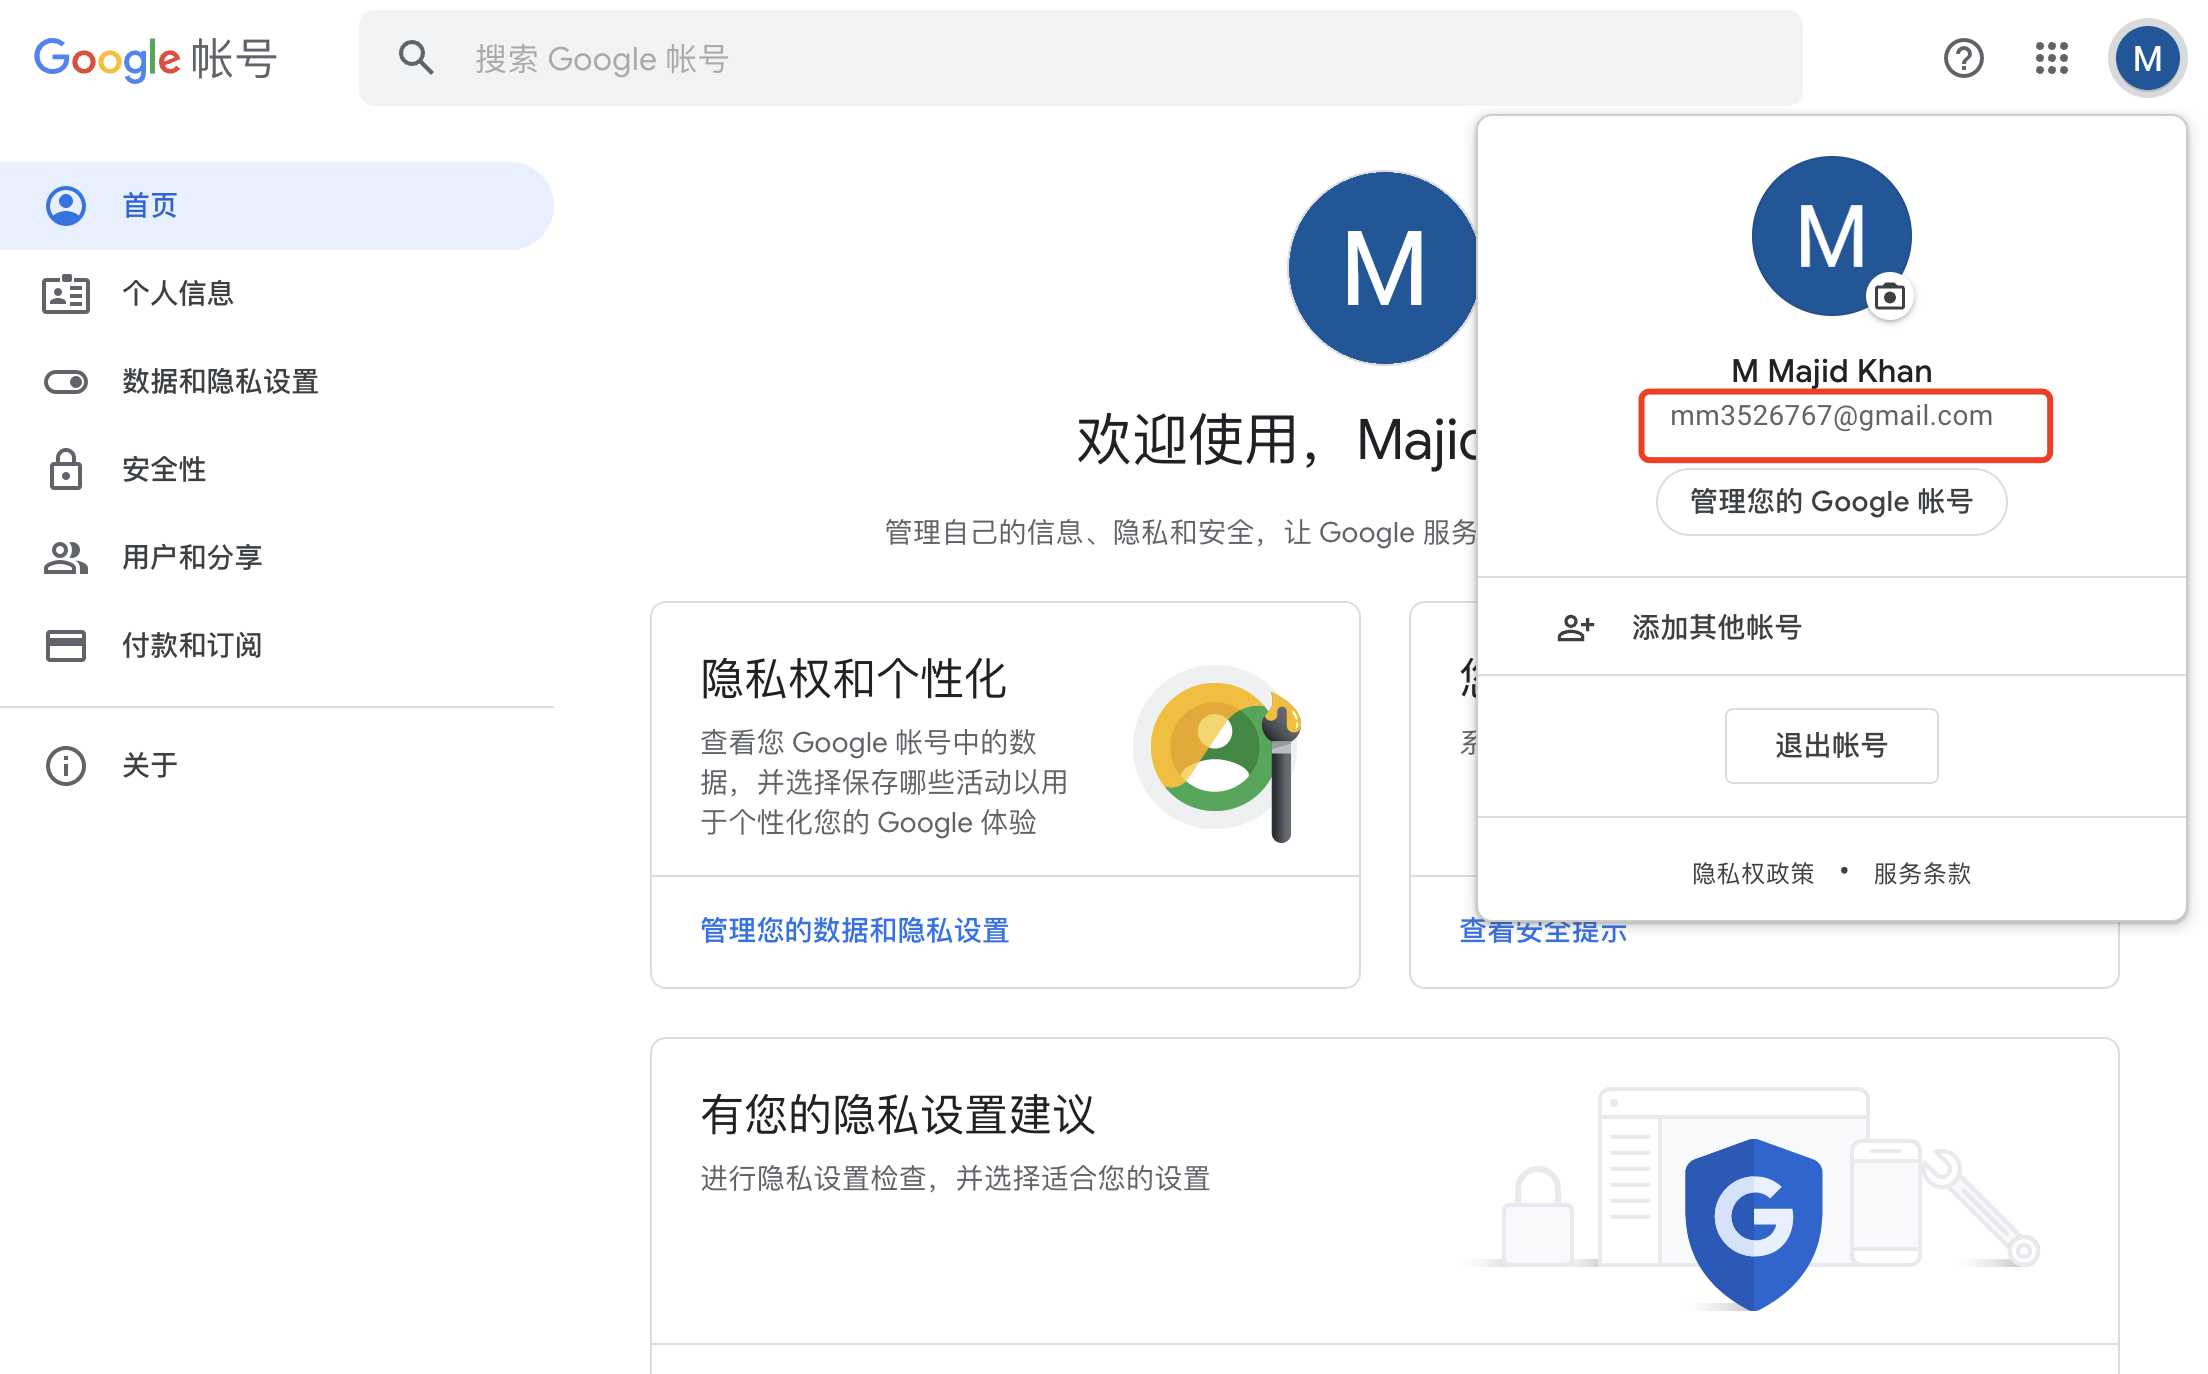Open 付款和订阅 in the sidebar

click(276, 646)
